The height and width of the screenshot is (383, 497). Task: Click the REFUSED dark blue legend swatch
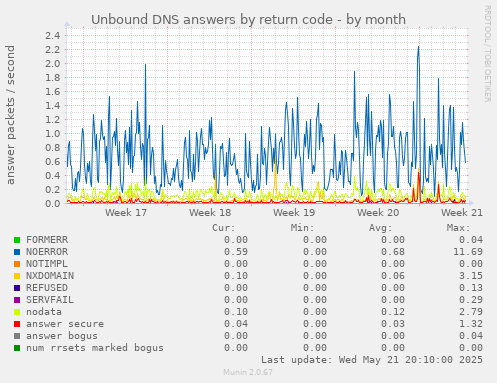(17, 288)
